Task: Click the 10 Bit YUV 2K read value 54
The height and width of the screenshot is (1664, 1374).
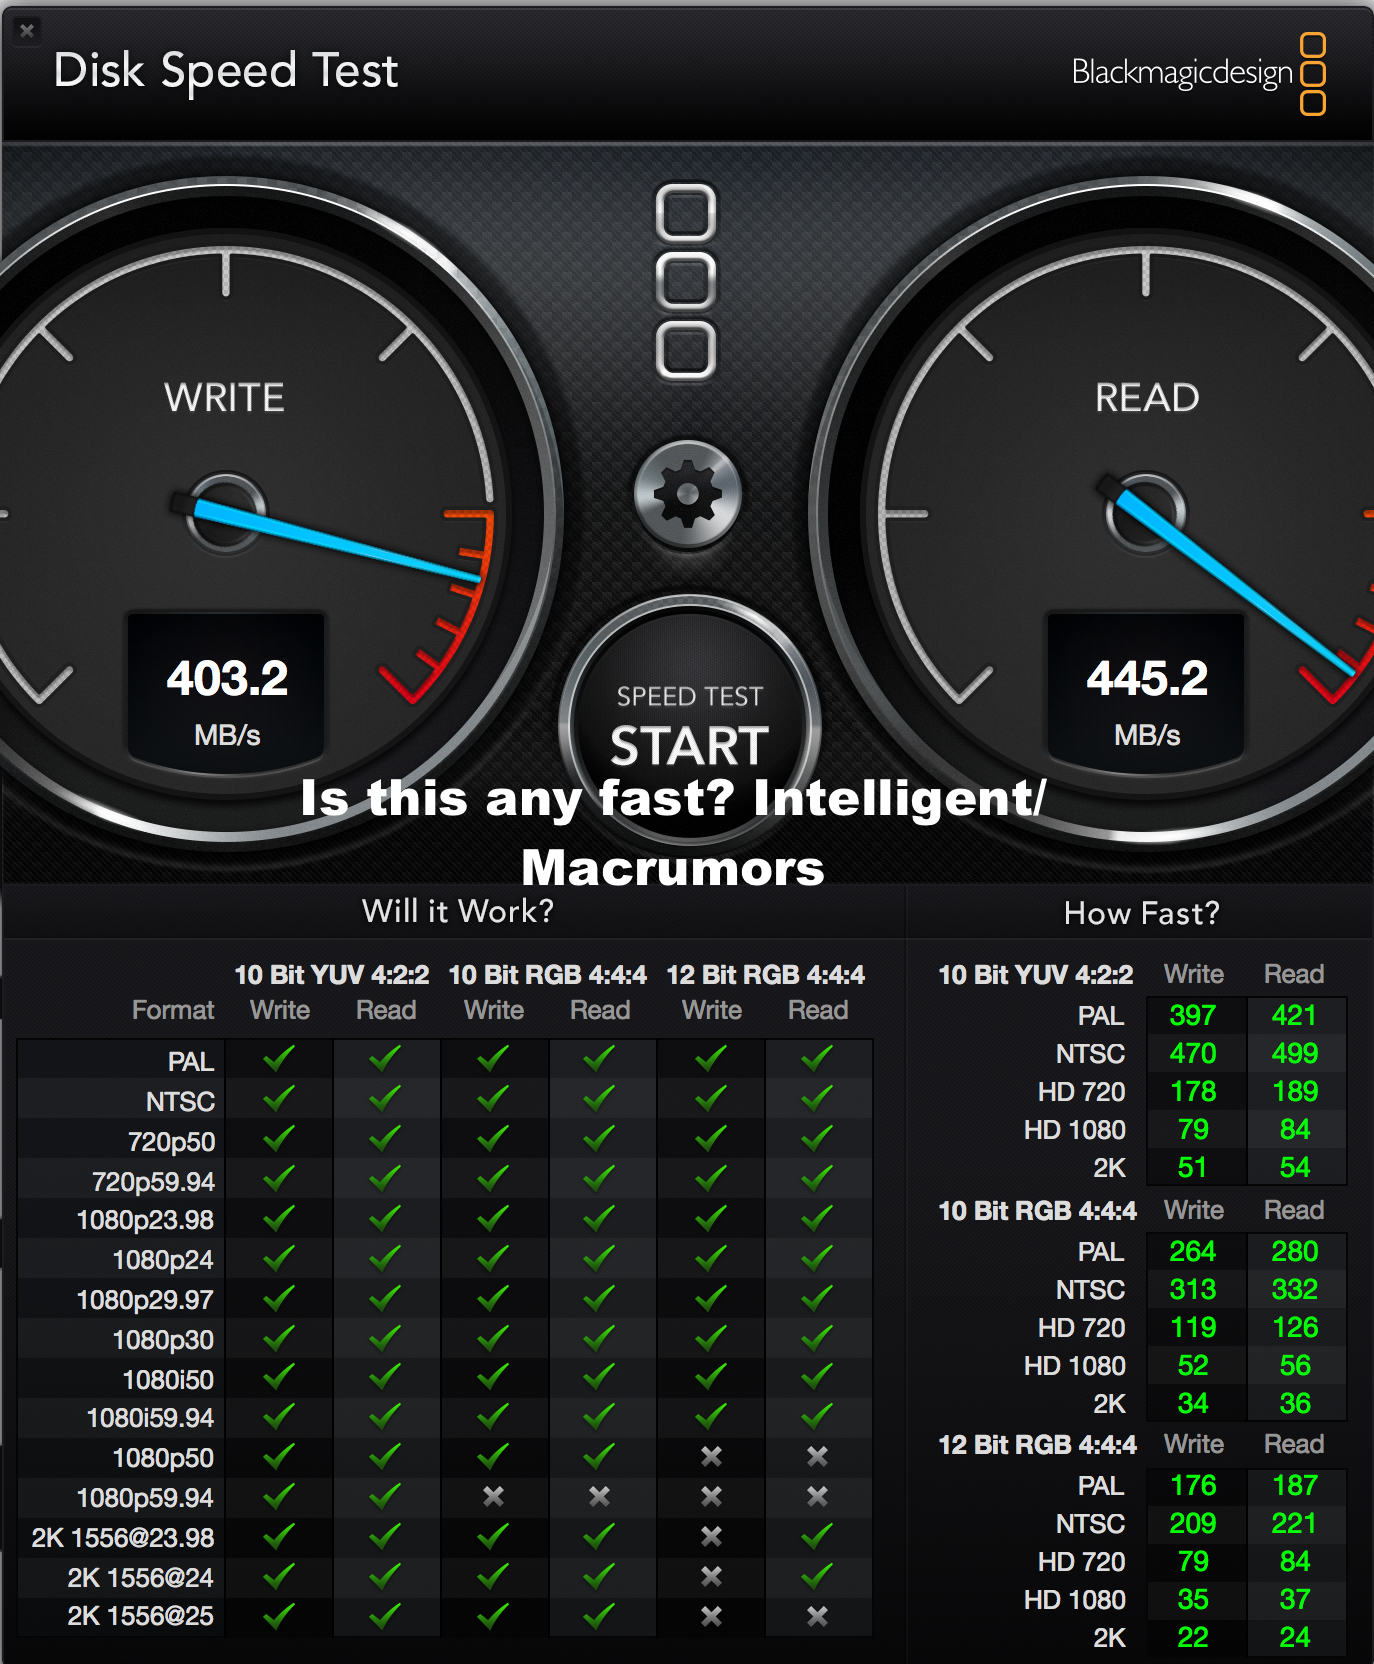Action: coord(1295,1168)
